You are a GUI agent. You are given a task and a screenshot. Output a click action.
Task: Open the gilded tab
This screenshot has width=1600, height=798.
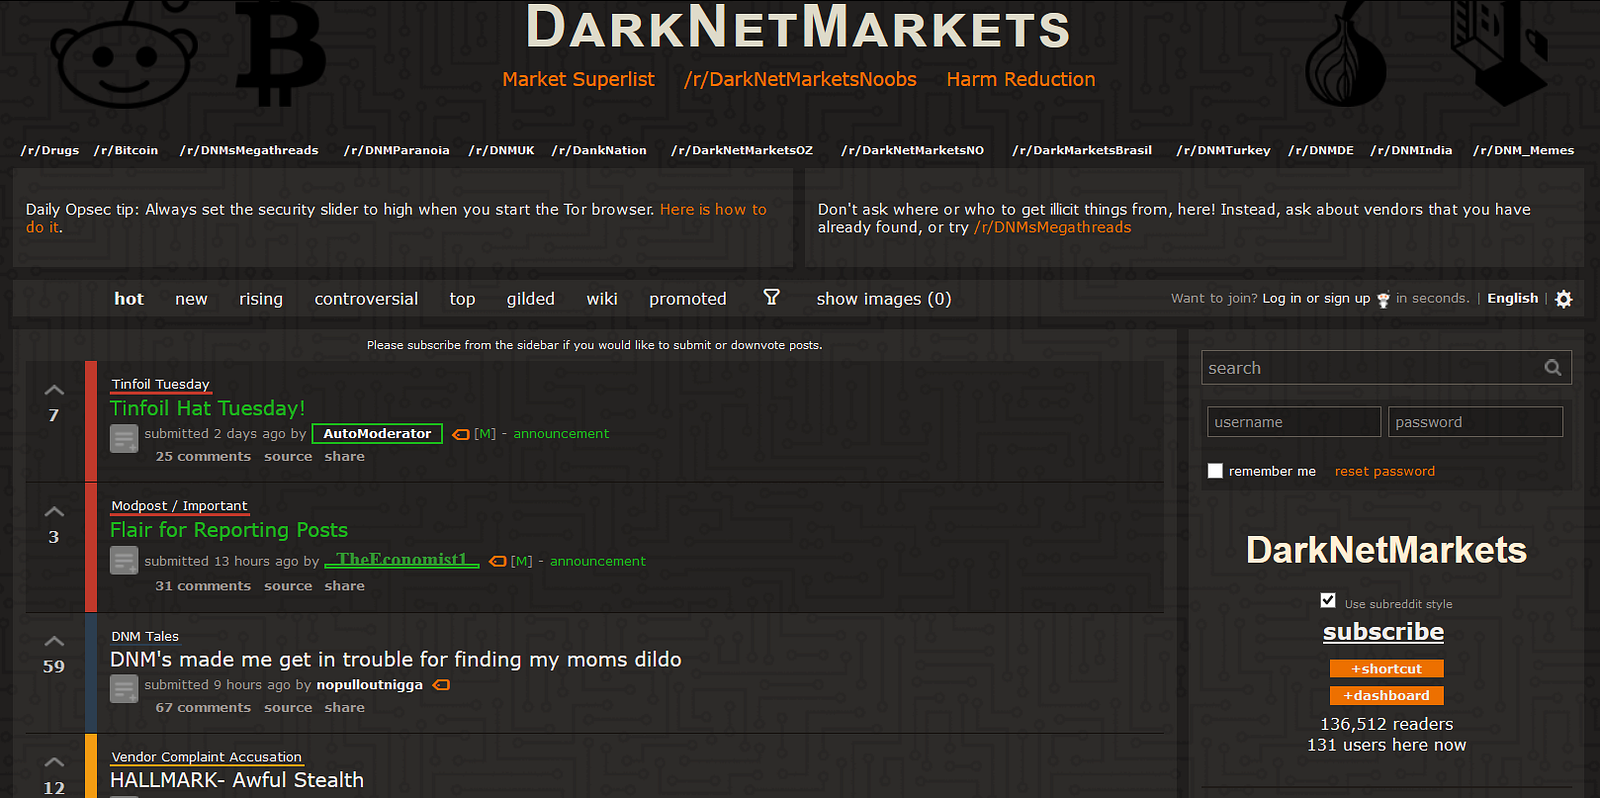(530, 299)
